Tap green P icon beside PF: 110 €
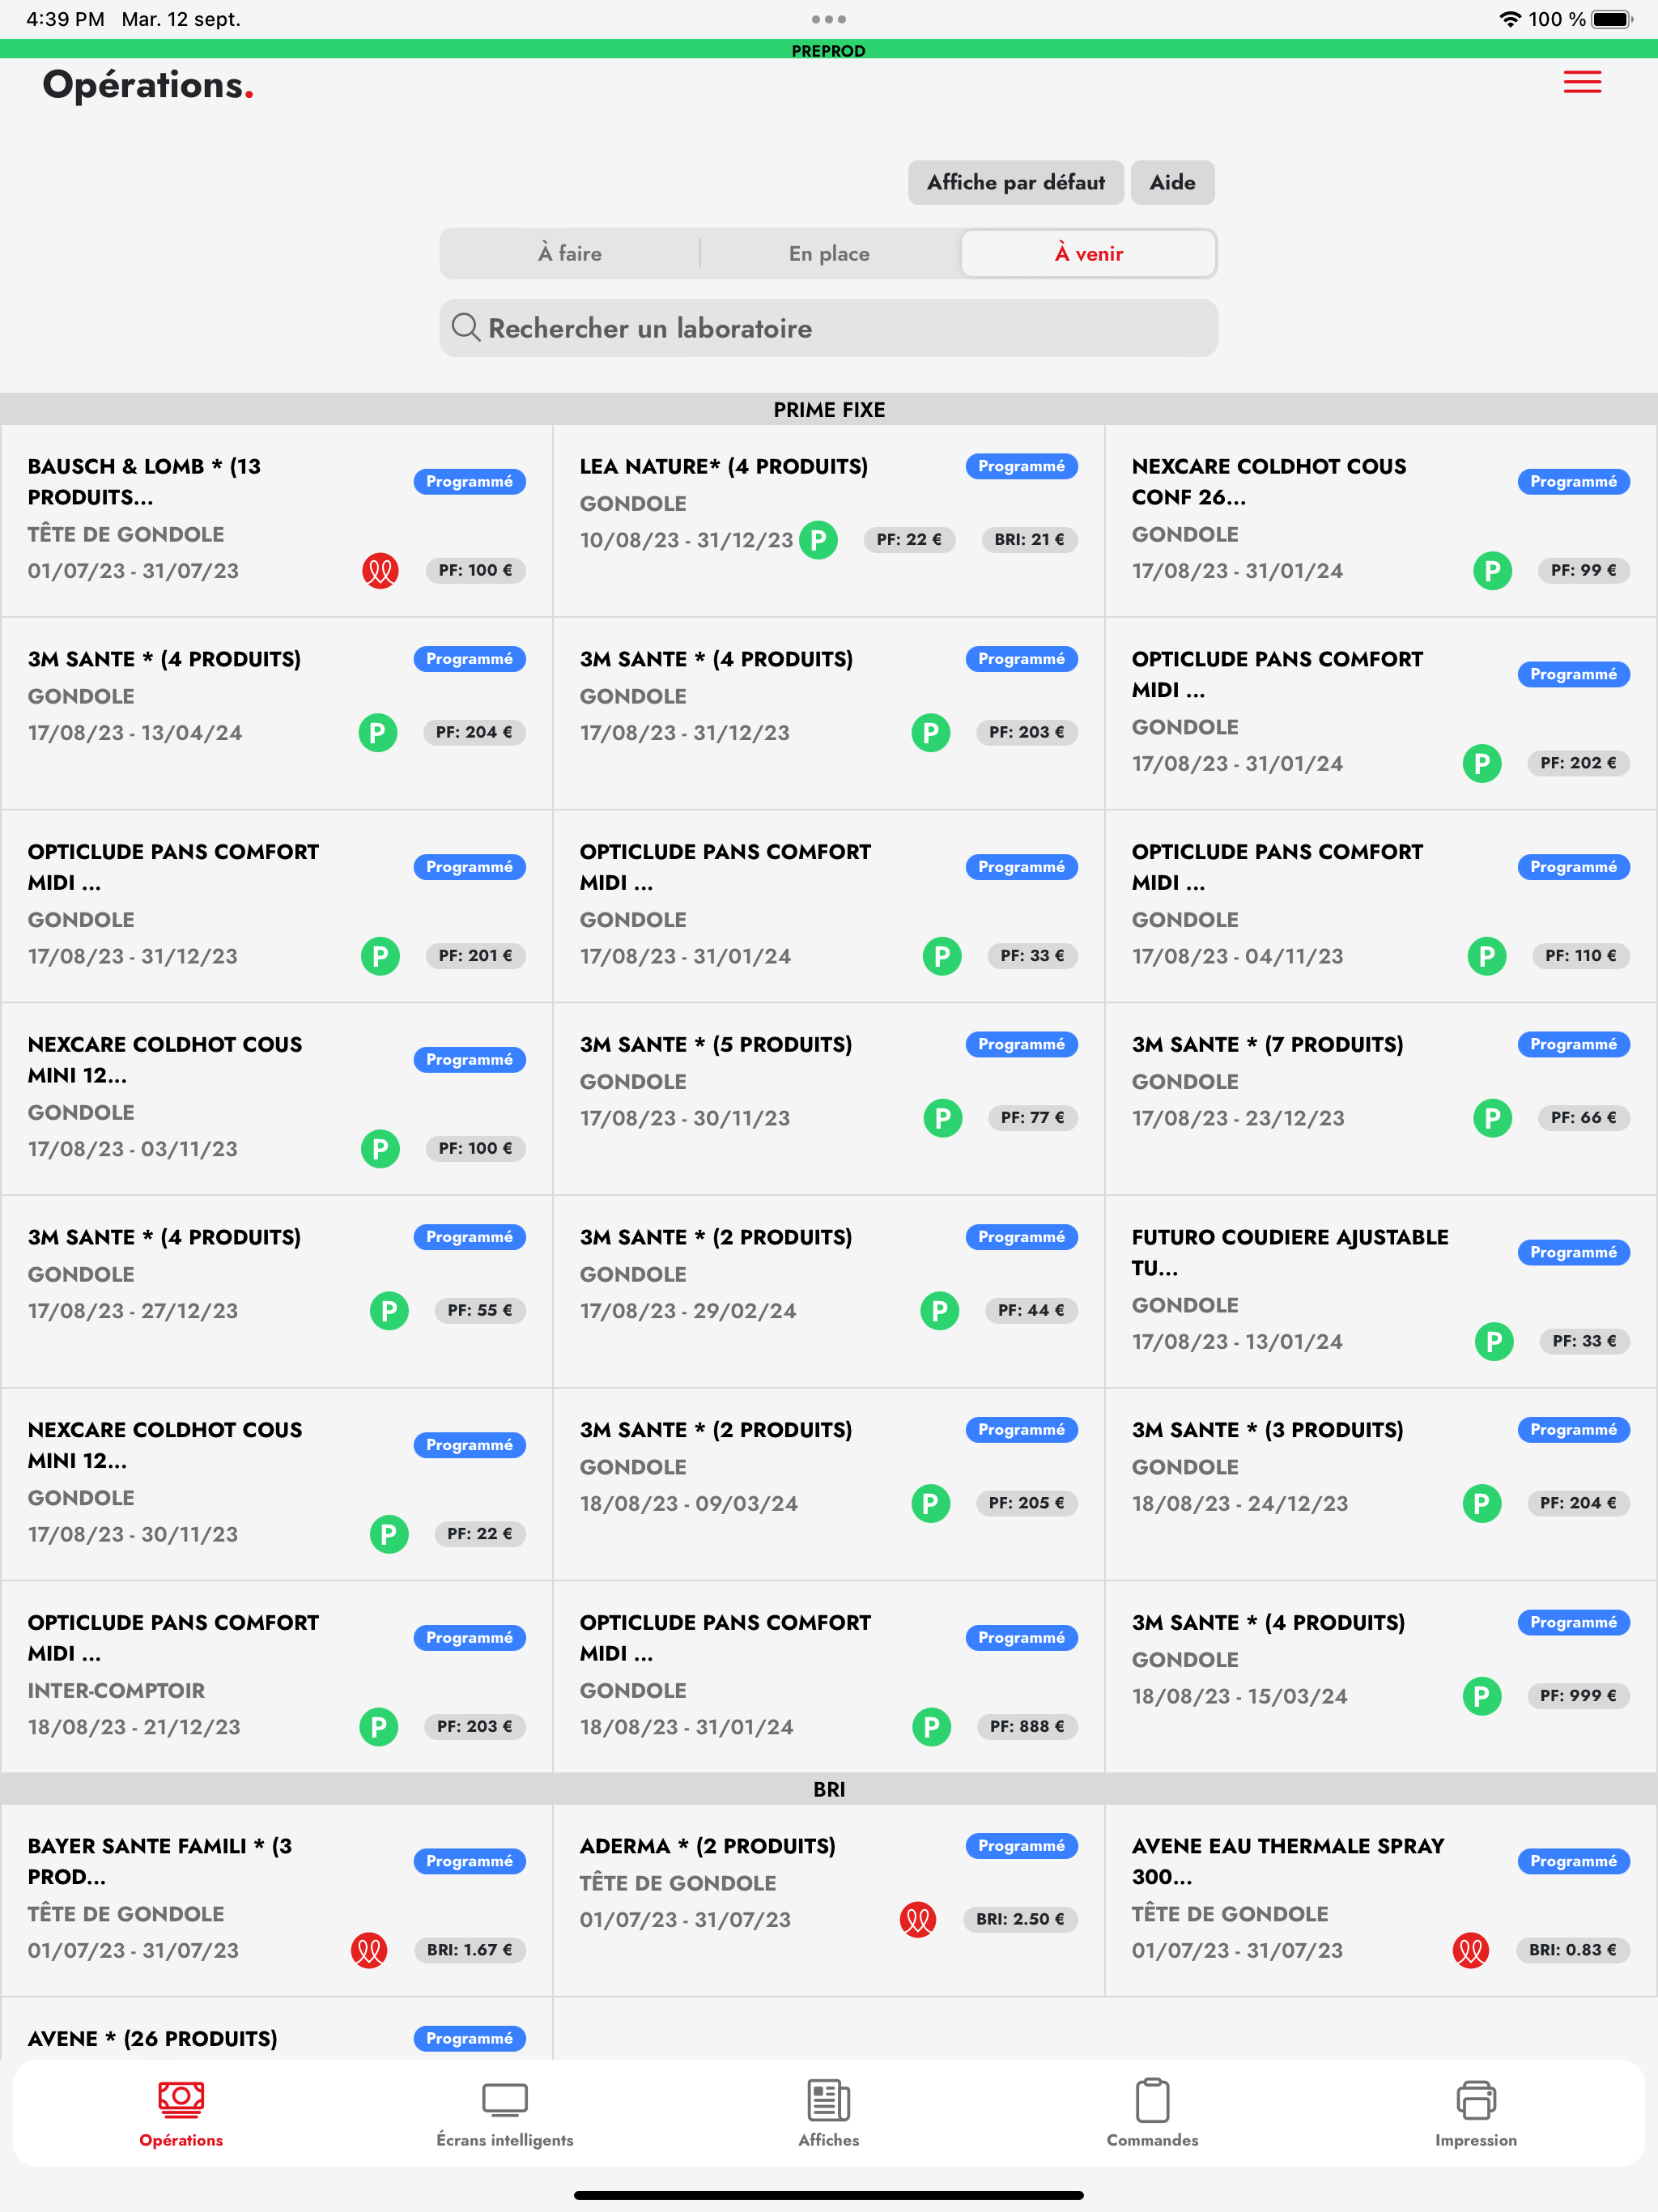 pyautogui.click(x=1487, y=956)
